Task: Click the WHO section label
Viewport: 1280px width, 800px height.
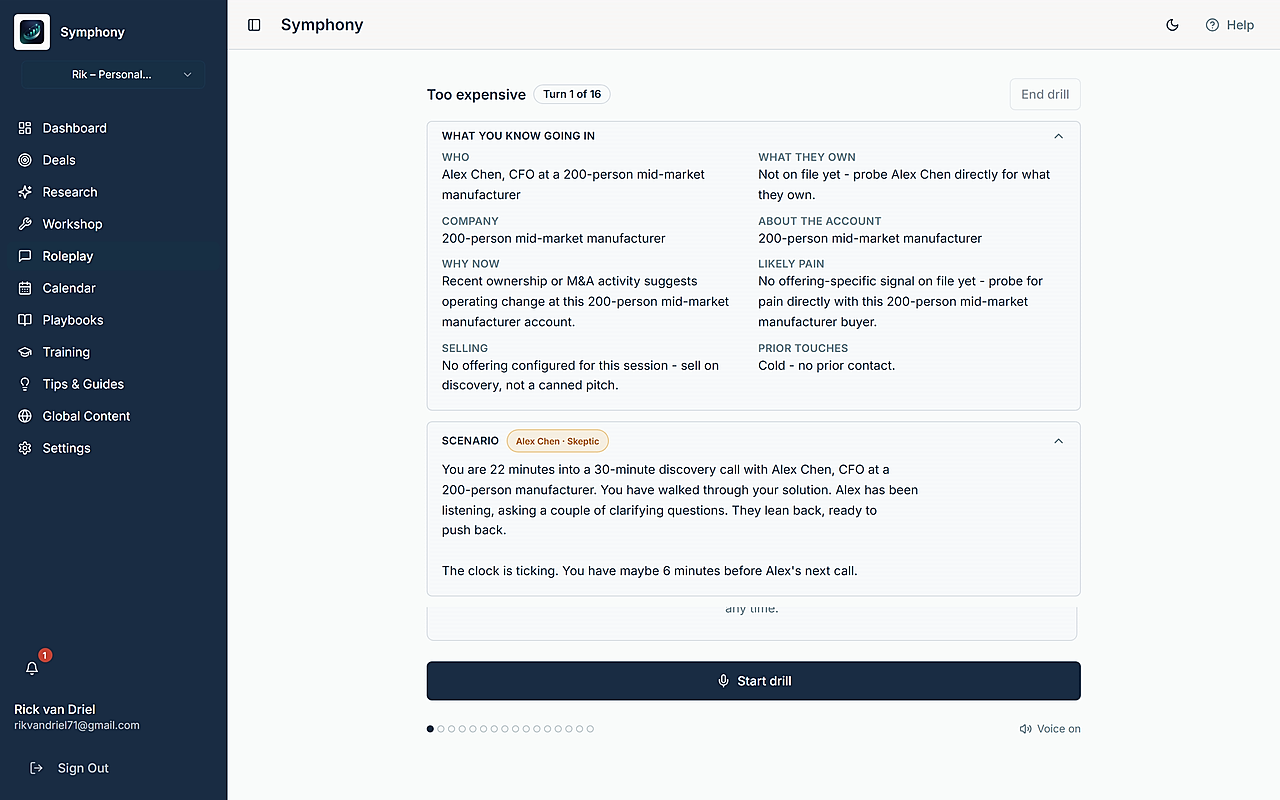Action: tap(456, 157)
